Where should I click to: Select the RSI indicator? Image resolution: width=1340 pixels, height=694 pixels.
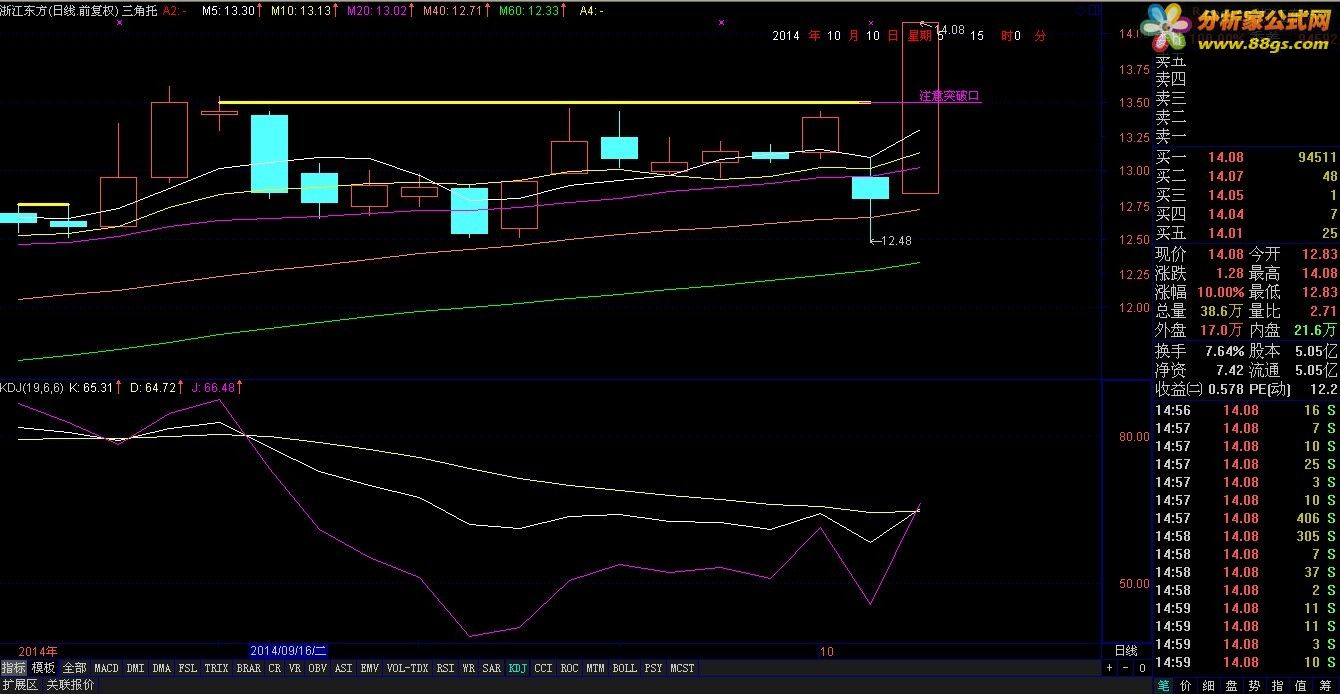(x=445, y=668)
